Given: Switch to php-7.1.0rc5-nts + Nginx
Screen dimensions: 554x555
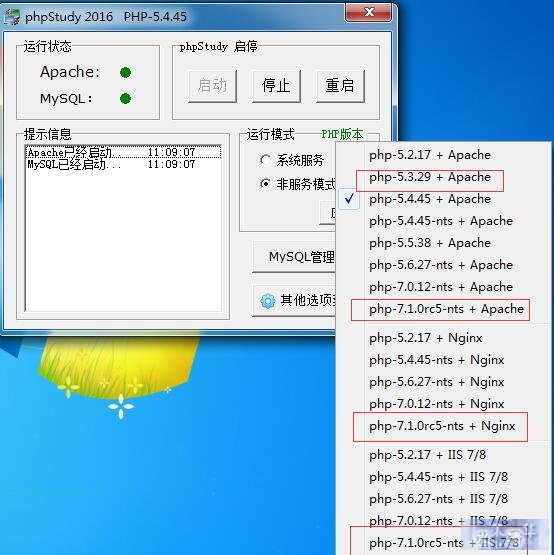Looking at the screenshot, I should click(x=442, y=426).
